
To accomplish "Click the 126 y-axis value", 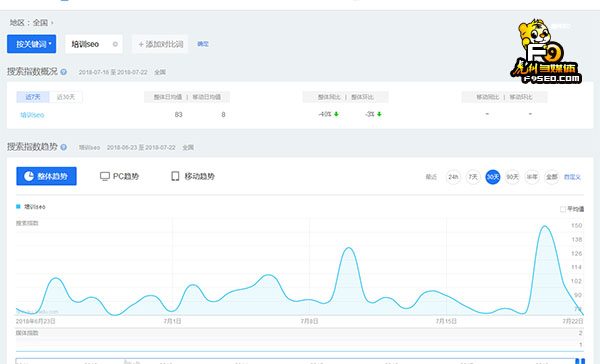I will pos(576,253).
